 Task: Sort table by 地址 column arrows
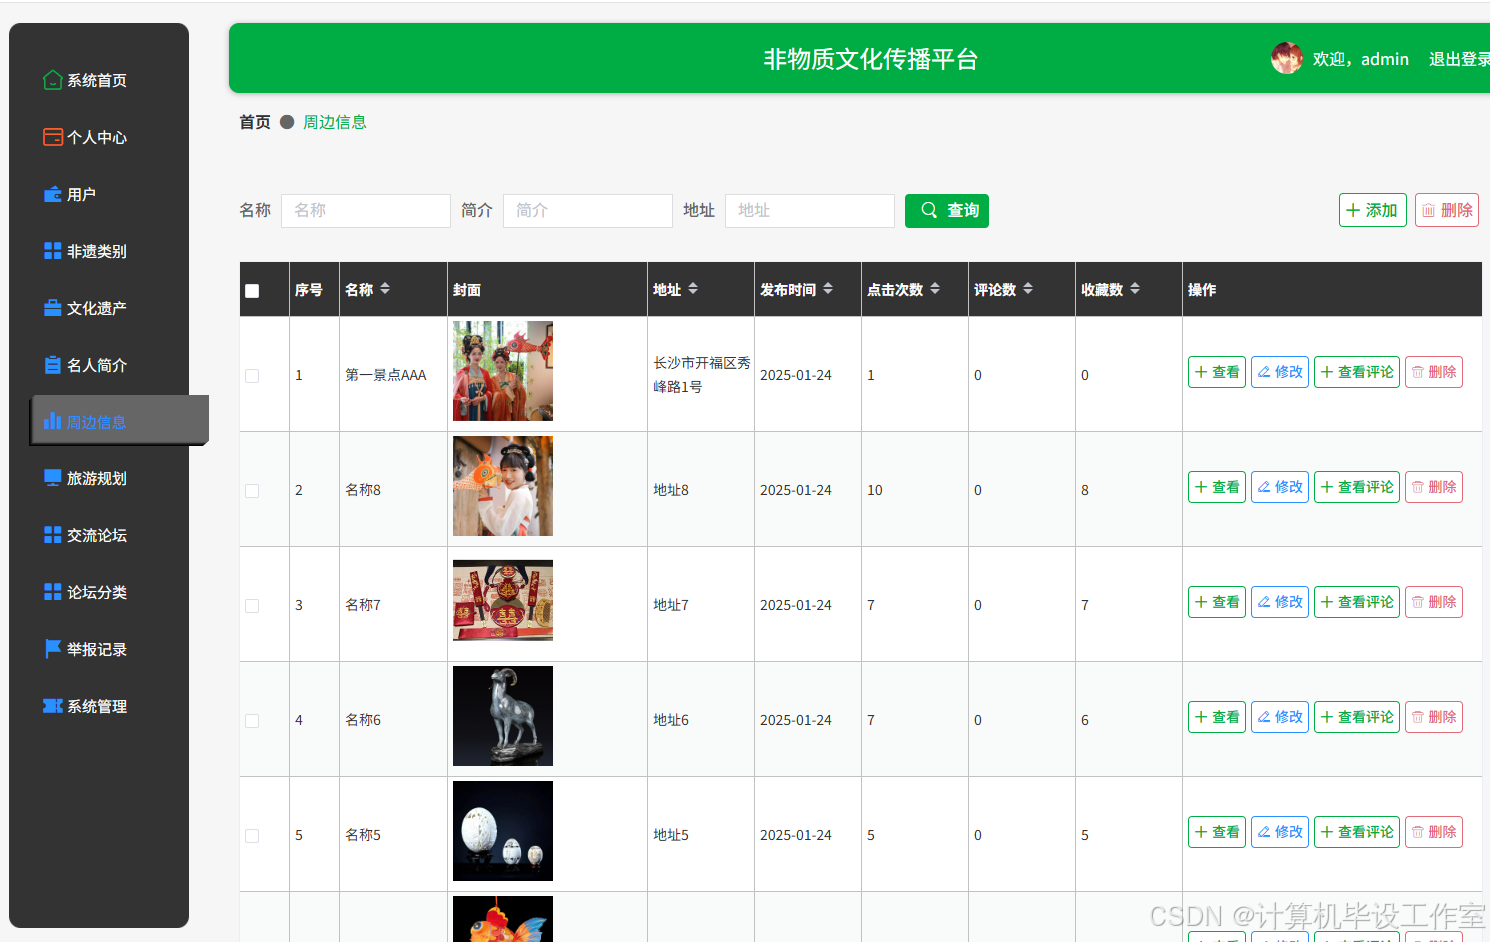coord(693,289)
